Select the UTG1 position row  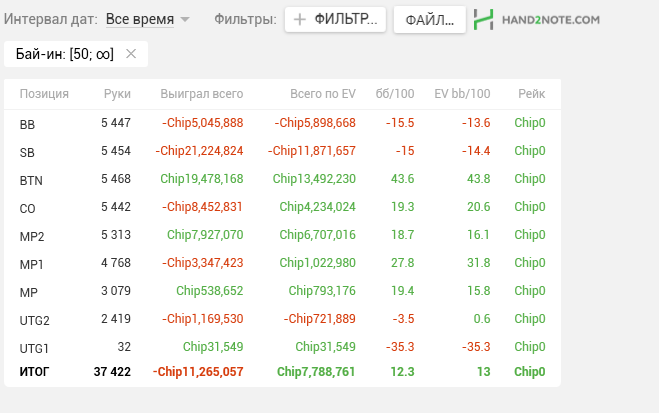pos(282,347)
